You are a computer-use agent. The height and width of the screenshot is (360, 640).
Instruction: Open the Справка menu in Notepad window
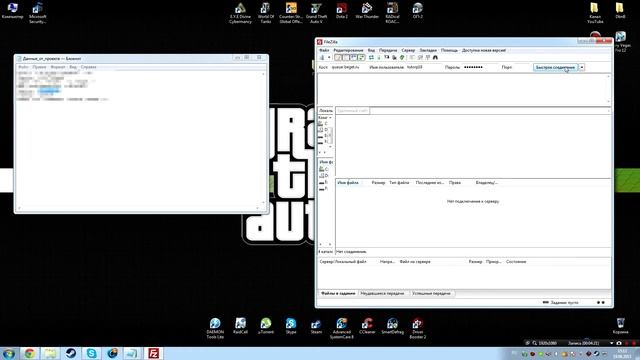88,67
